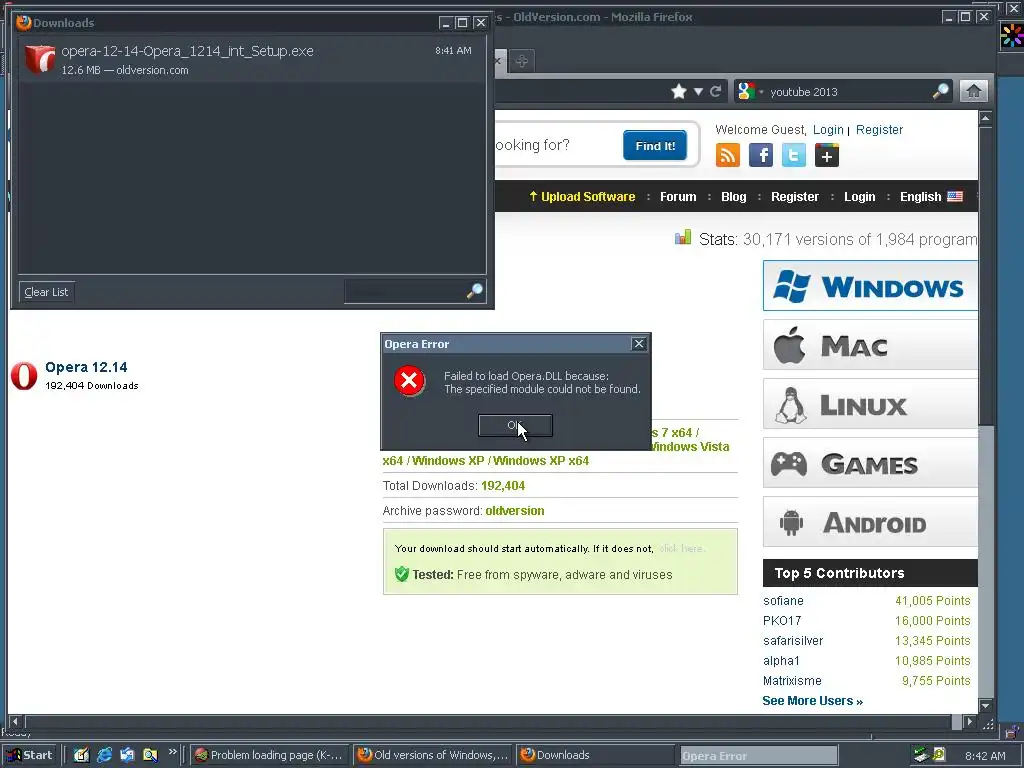The height and width of the screenshot is (768, 1024).
Task: Select the Mac category banner
Action: click(x=871, y=345)
